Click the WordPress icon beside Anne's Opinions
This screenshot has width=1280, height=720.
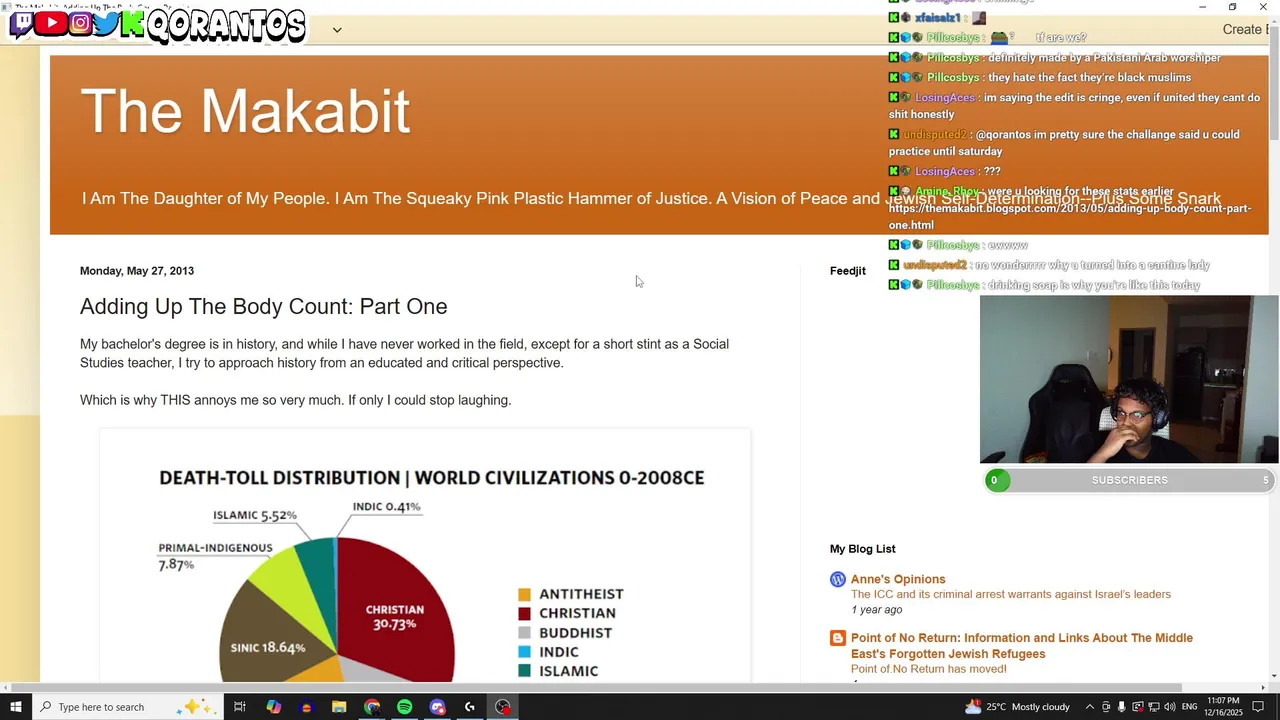pyautogui.click(x=838, y=579)
